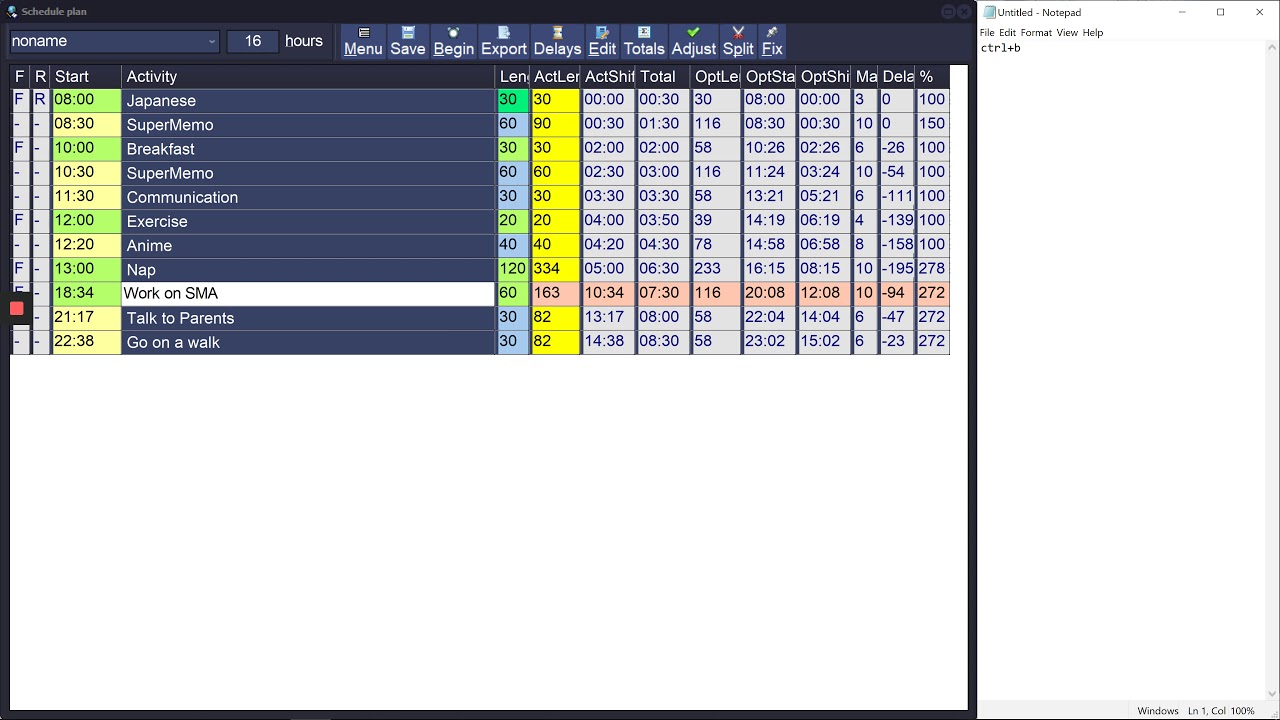Toggle the F flag for Exercise row
Screen dimensions: 1280x720
(19, 221)
